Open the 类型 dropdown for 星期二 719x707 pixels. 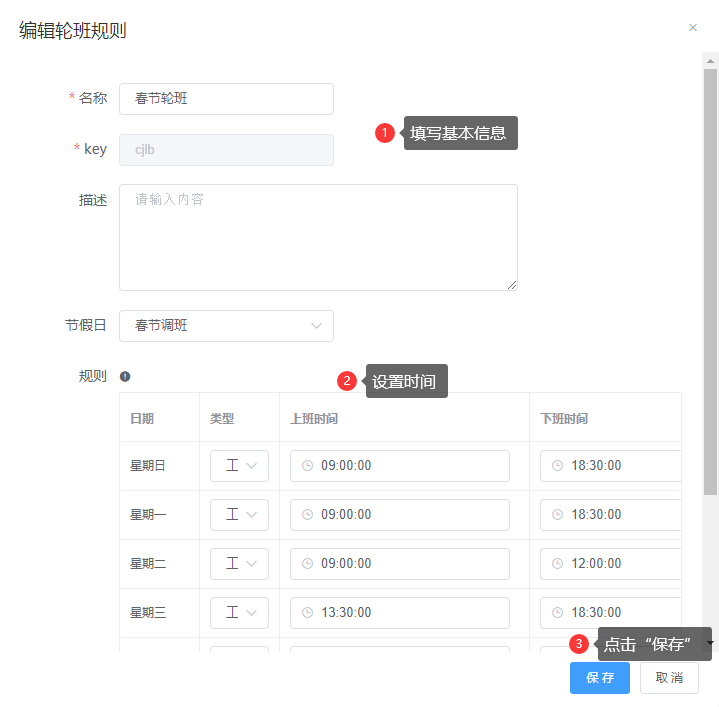click(x=239, y=564)
